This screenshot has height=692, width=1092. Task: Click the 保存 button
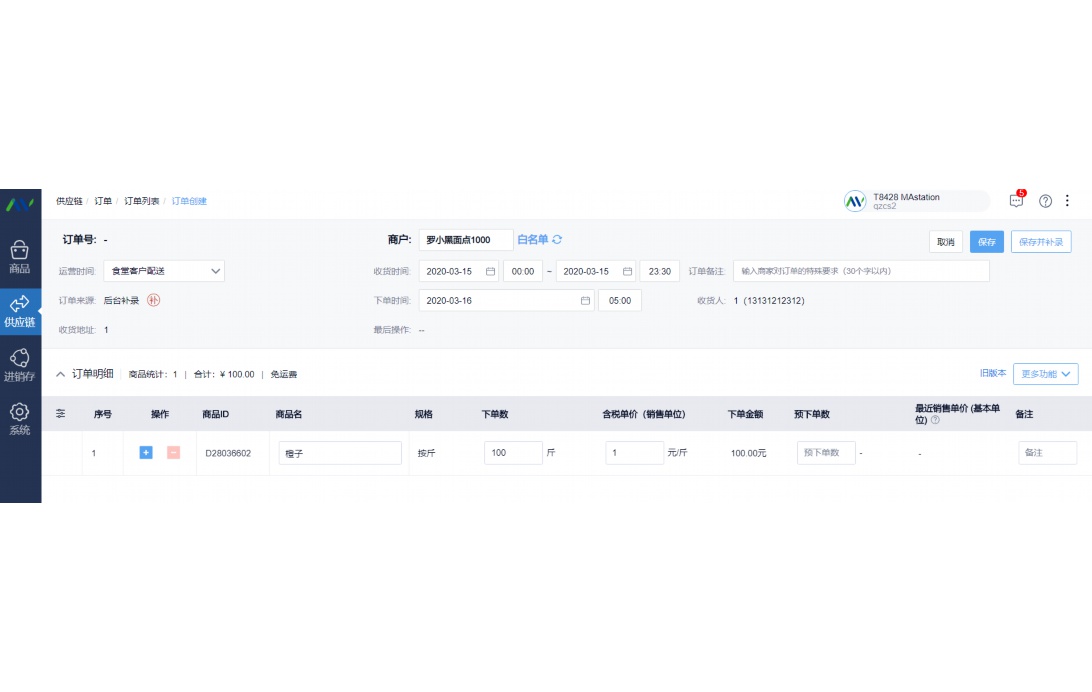[986, 242]
